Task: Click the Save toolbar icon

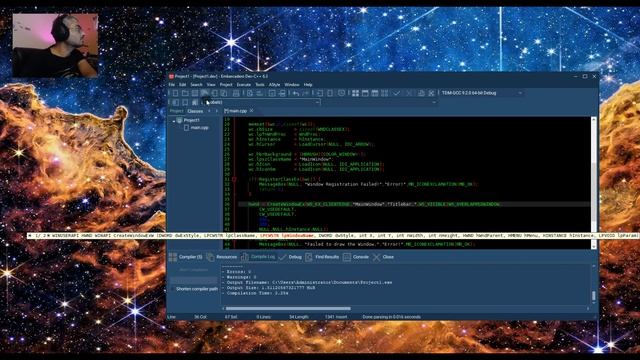Action: [195, 93]
